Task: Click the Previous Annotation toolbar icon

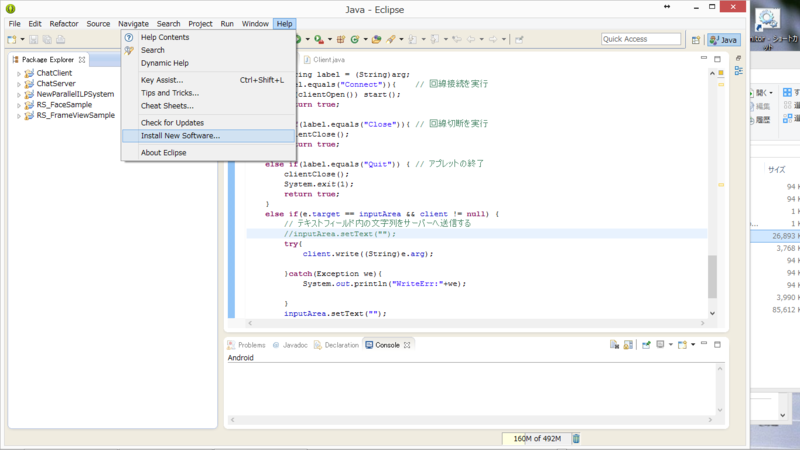Action: click(435, 39)
